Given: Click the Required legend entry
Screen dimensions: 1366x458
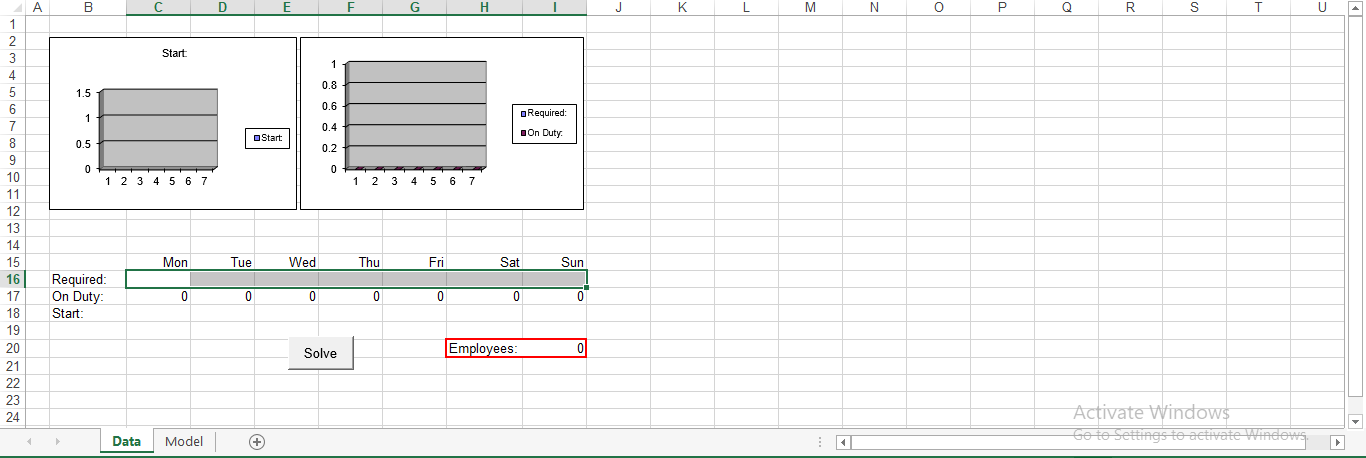Looking at the screenshot, I should pyautogui.click(x=544, y=113).
